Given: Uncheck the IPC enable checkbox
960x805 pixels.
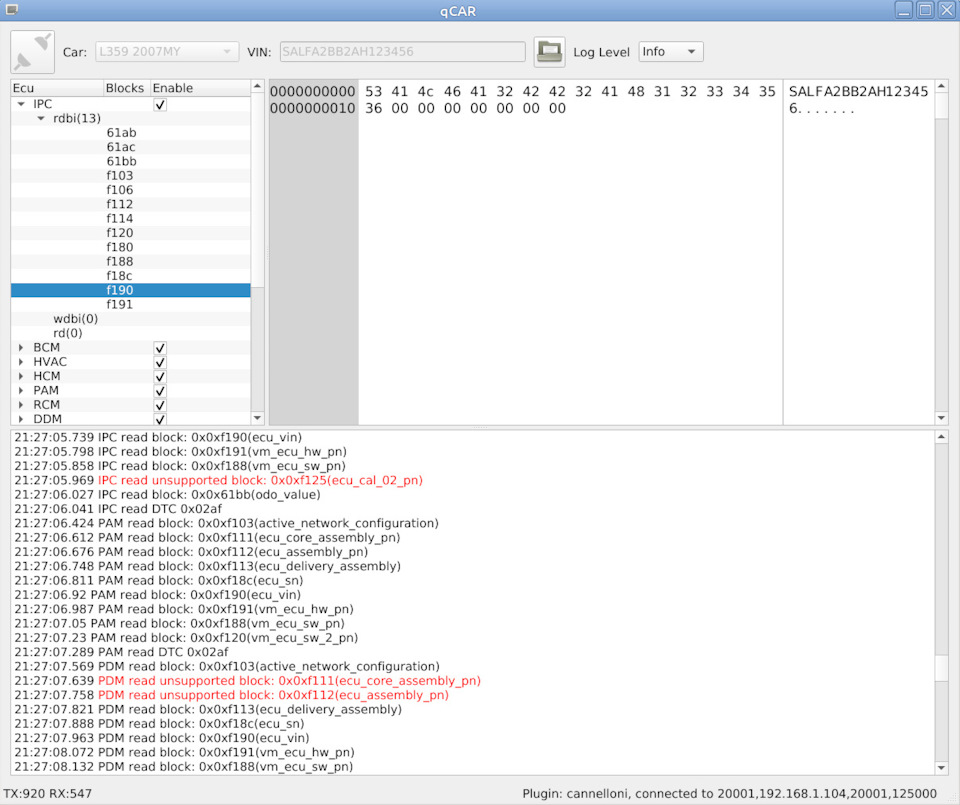Looking at the screenshot, I should tap(160, 104).
